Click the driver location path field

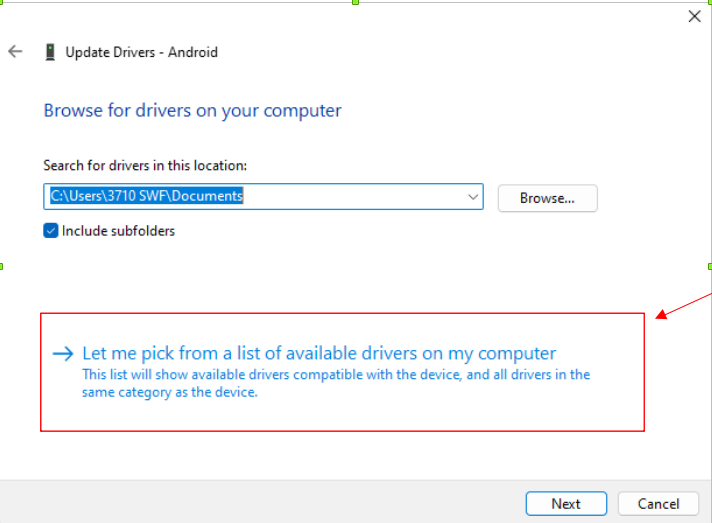(x=263, y=197)
